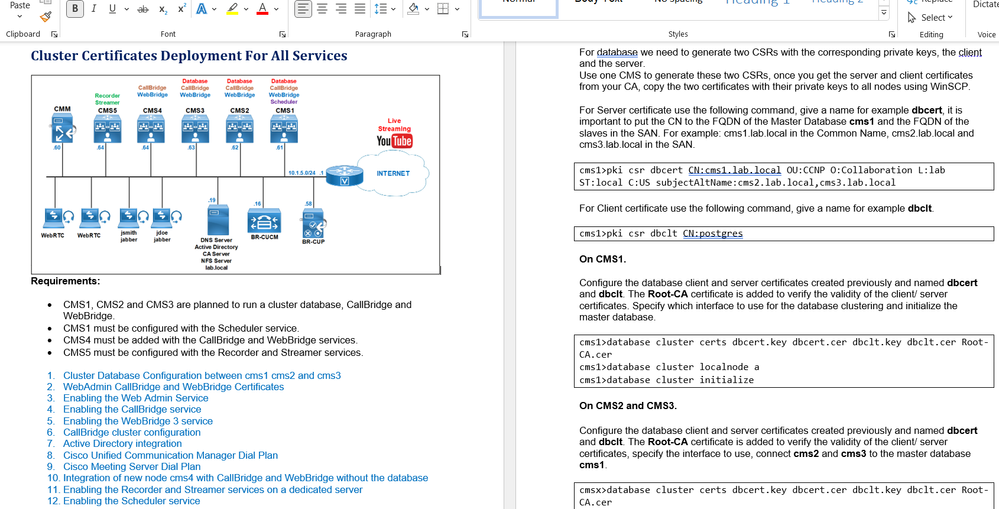
Task: Open the Styles pane launcher
Action: tap(891, 34)
